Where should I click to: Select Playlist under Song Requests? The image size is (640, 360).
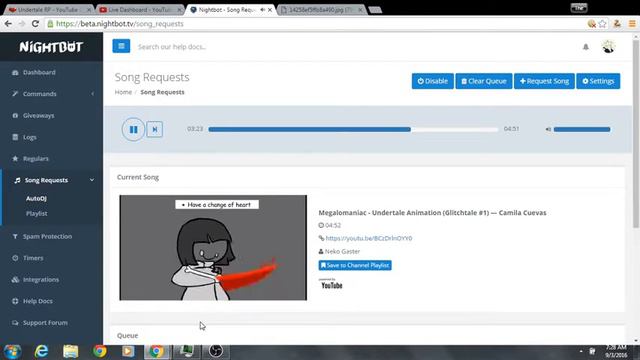point(37,213)
